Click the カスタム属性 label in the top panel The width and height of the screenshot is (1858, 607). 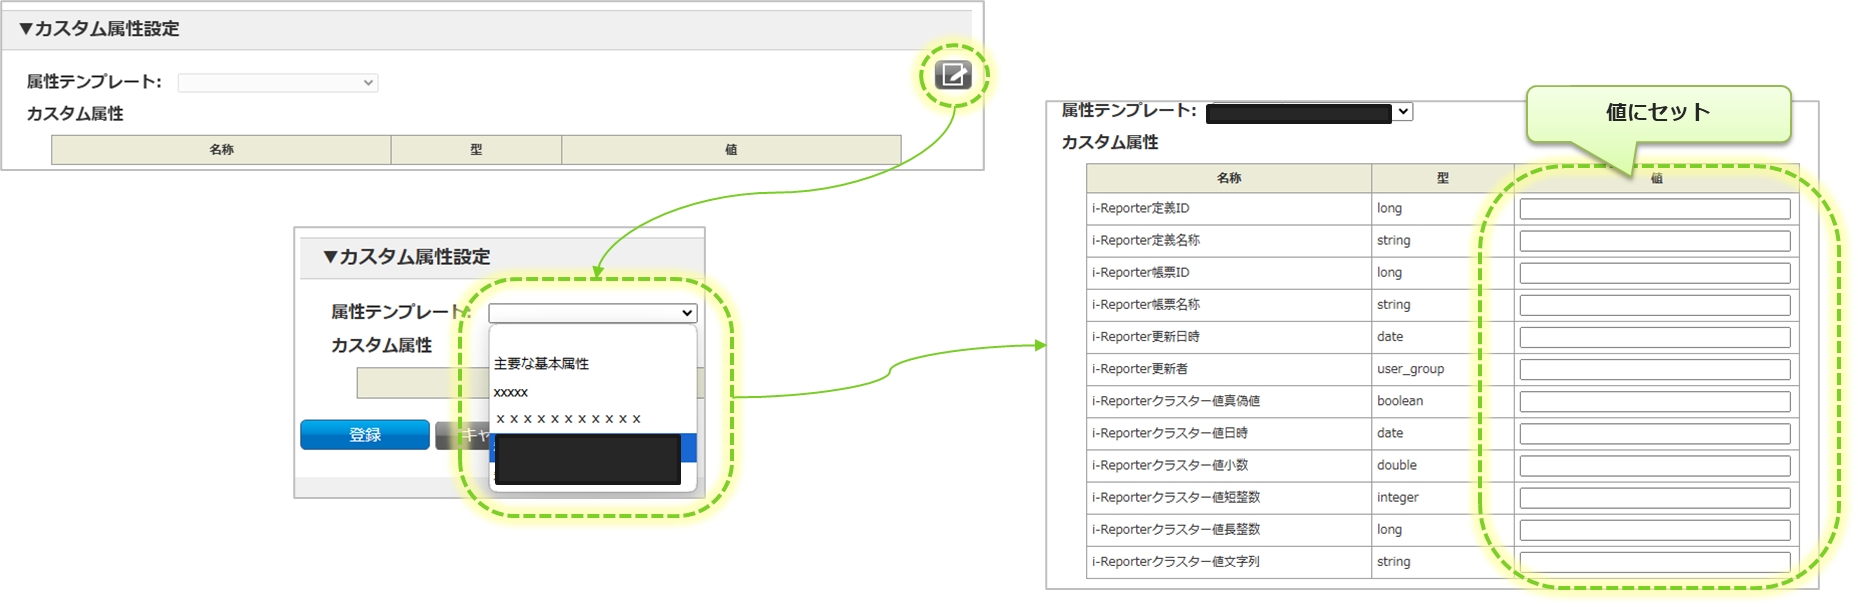pyautogui.click(x=75, y=114)
